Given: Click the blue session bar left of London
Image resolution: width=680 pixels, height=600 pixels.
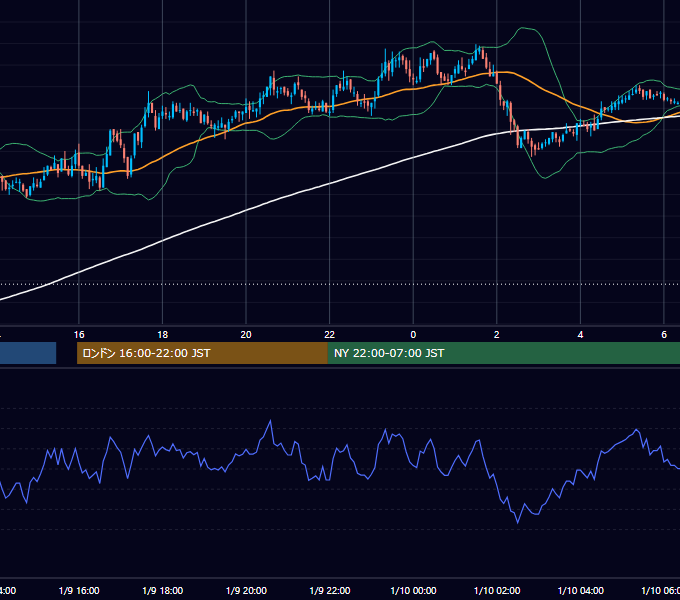Looking at the screenshot, I should [28, 353].
